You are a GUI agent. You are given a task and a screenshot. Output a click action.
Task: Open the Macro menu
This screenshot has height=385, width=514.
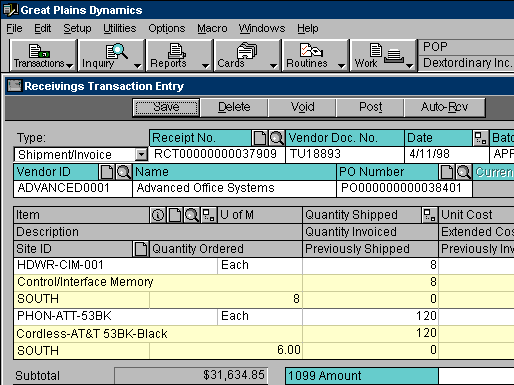[x=212, y=29]
